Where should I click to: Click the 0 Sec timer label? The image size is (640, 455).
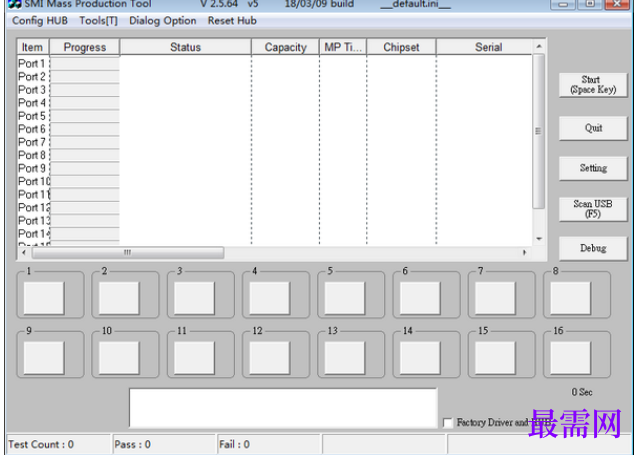click(x=582, y=392)
